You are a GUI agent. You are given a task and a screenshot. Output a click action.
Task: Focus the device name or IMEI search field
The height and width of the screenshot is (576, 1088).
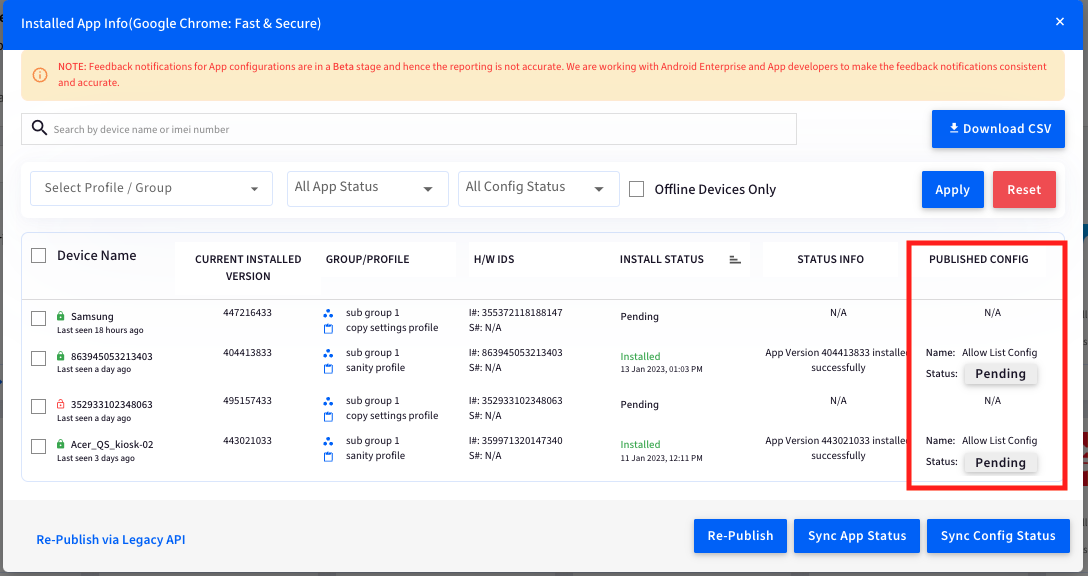pos(409,129)
